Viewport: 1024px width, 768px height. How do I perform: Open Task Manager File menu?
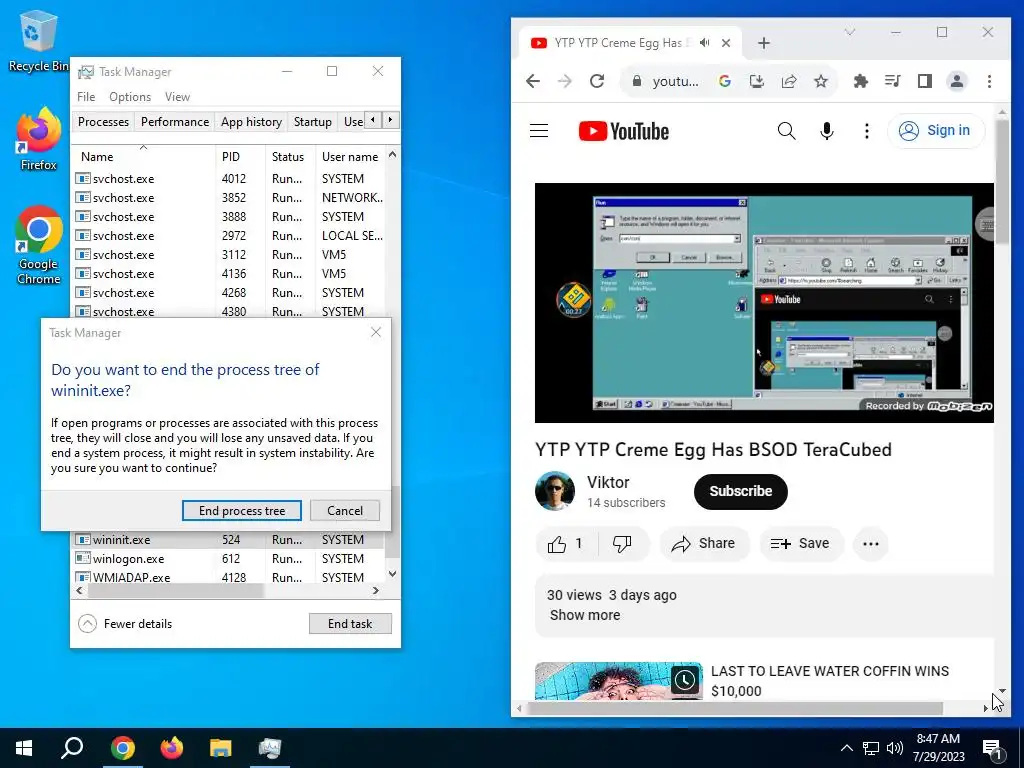[x=86, y=97]
